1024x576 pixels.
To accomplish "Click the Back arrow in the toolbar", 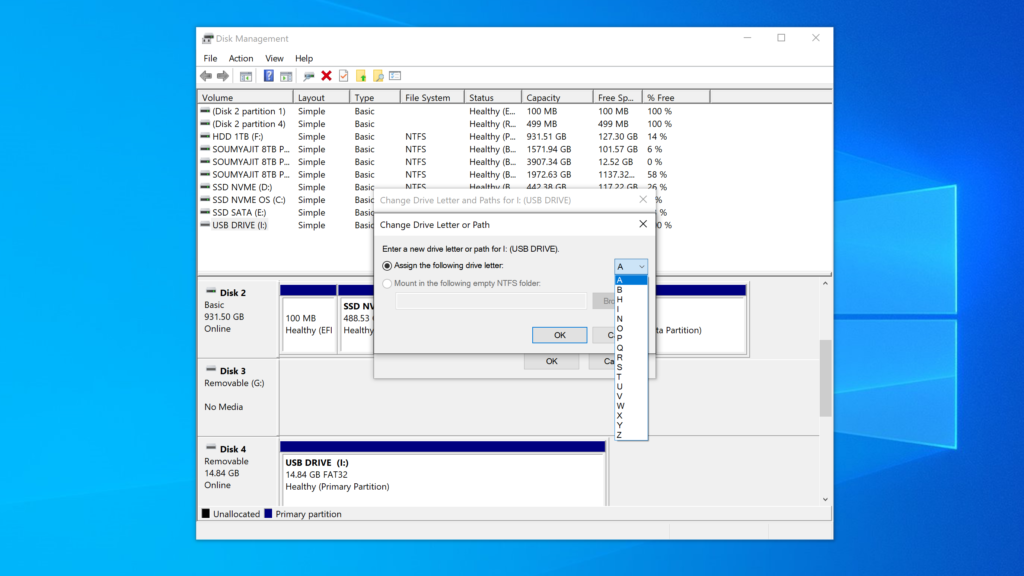I will (206, 76).
